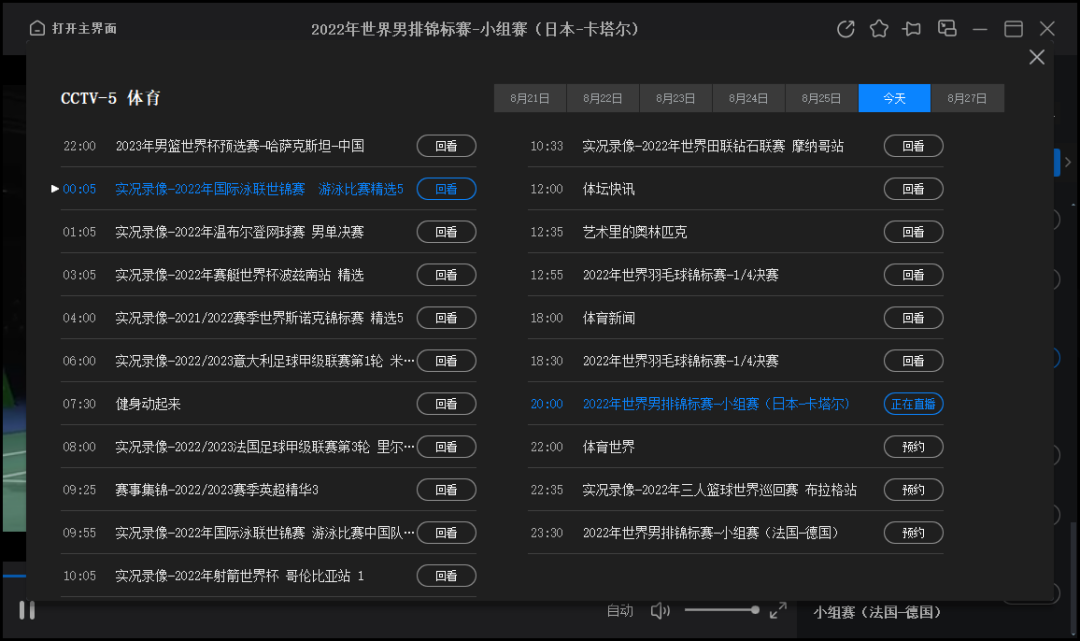Screen dimensions: 1080x641
Task: Pin the player window with the pin icon
Action: (x=912, y=29)
